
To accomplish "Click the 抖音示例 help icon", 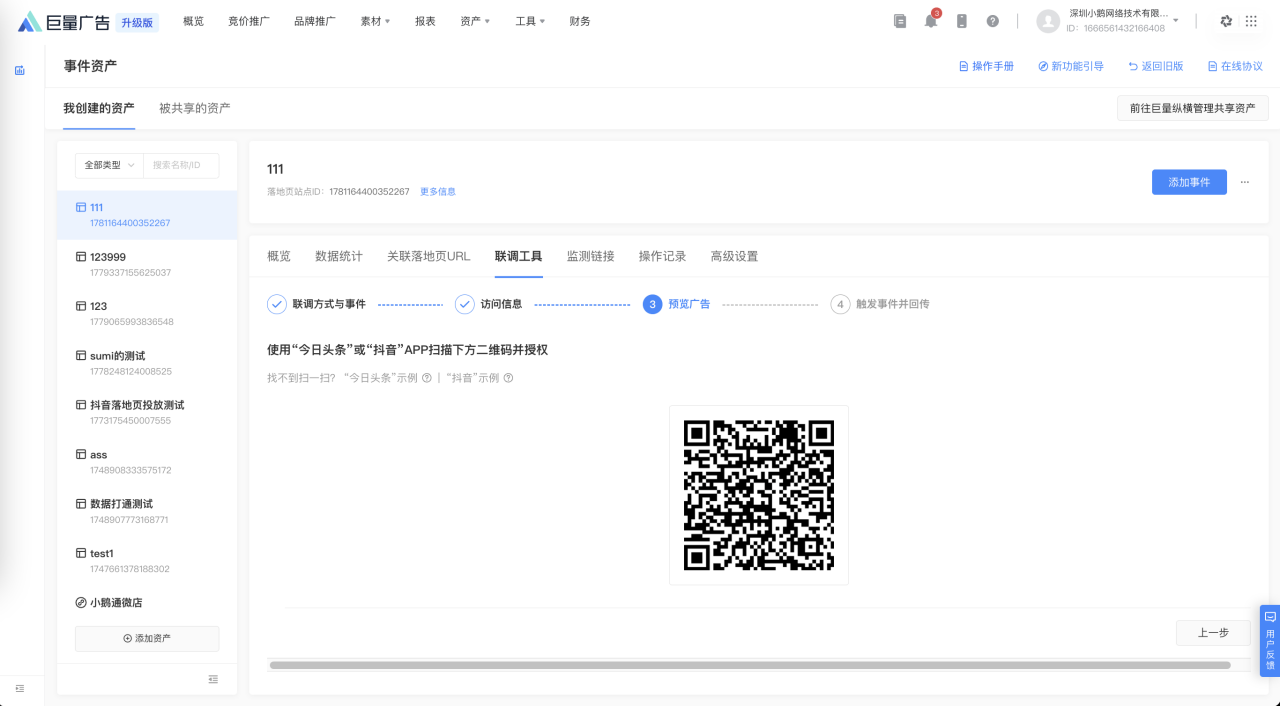I will pos(508,378).
